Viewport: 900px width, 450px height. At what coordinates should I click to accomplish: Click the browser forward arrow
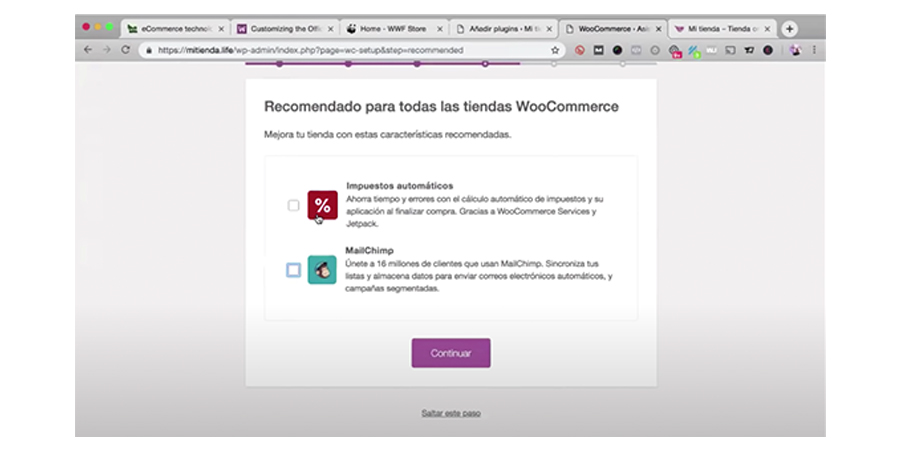[x=106, y=49]
